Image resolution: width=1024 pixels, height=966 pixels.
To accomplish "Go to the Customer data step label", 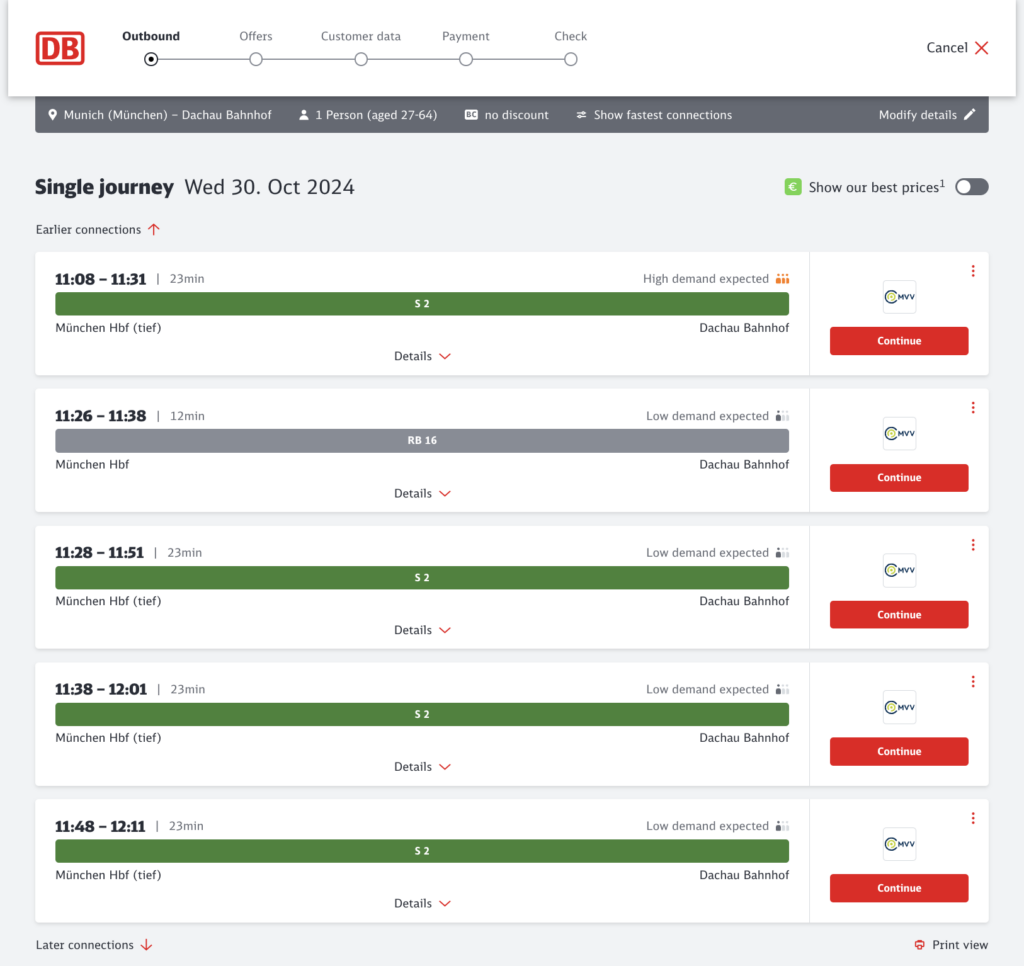I will click(x=360, y=36).
